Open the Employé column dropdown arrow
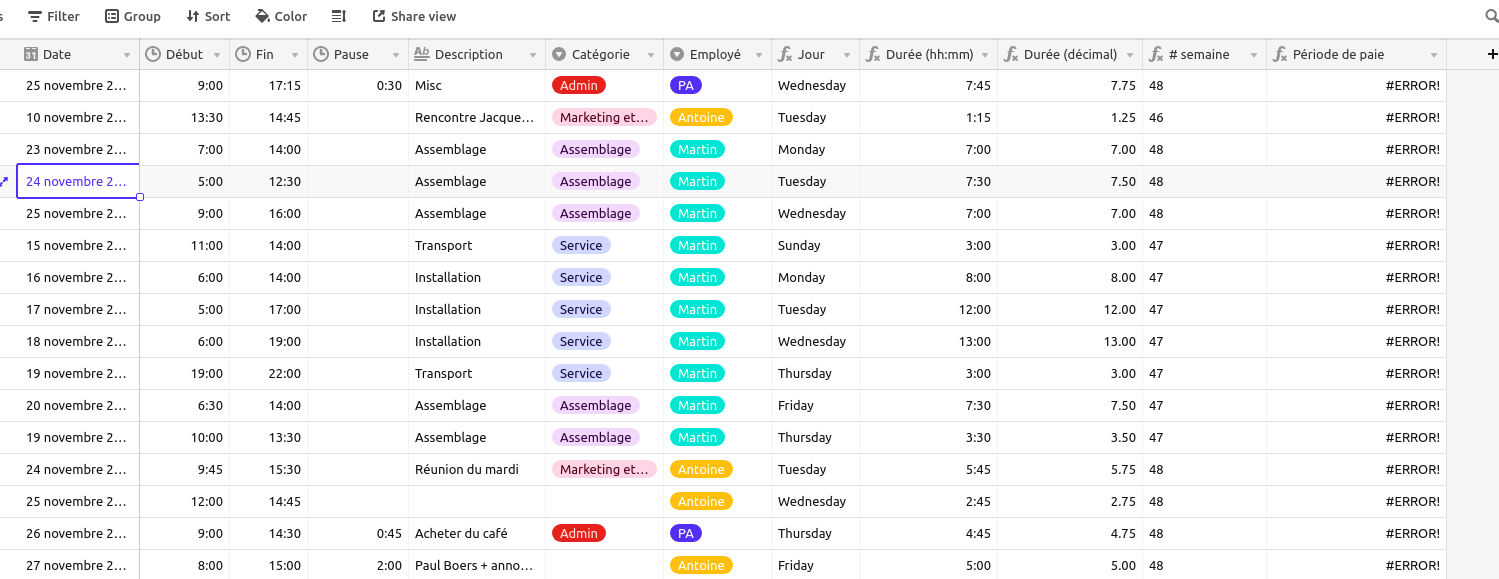 pyautogui.click(x=759, y=55)
